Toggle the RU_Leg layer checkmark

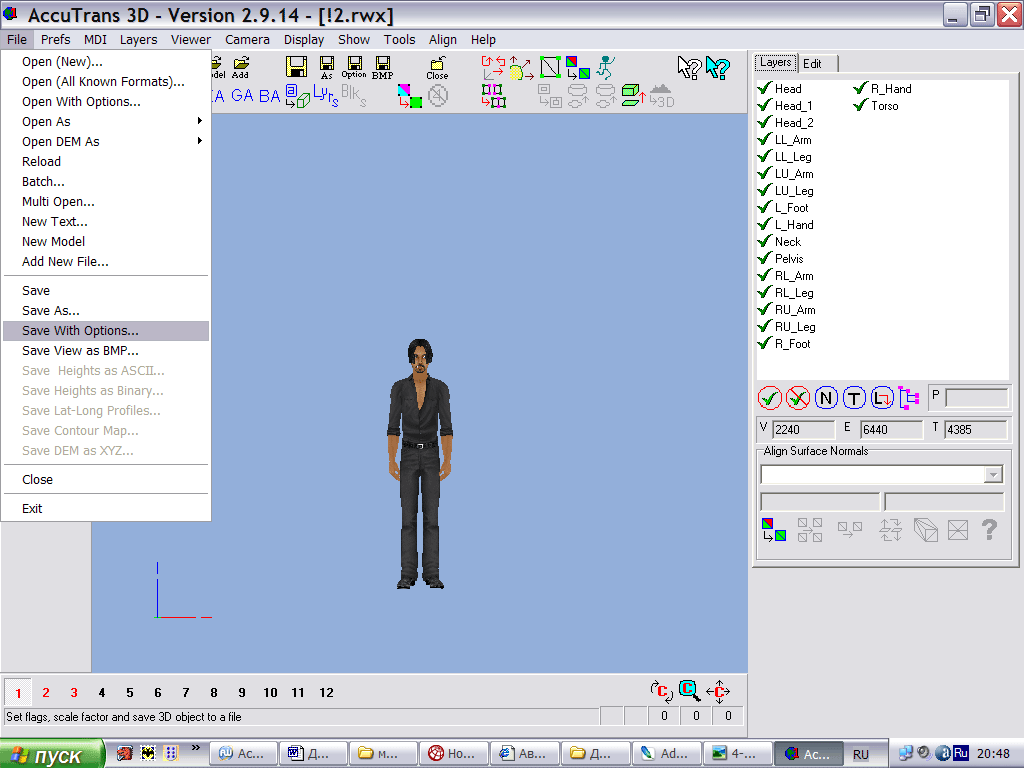[765, 325]
